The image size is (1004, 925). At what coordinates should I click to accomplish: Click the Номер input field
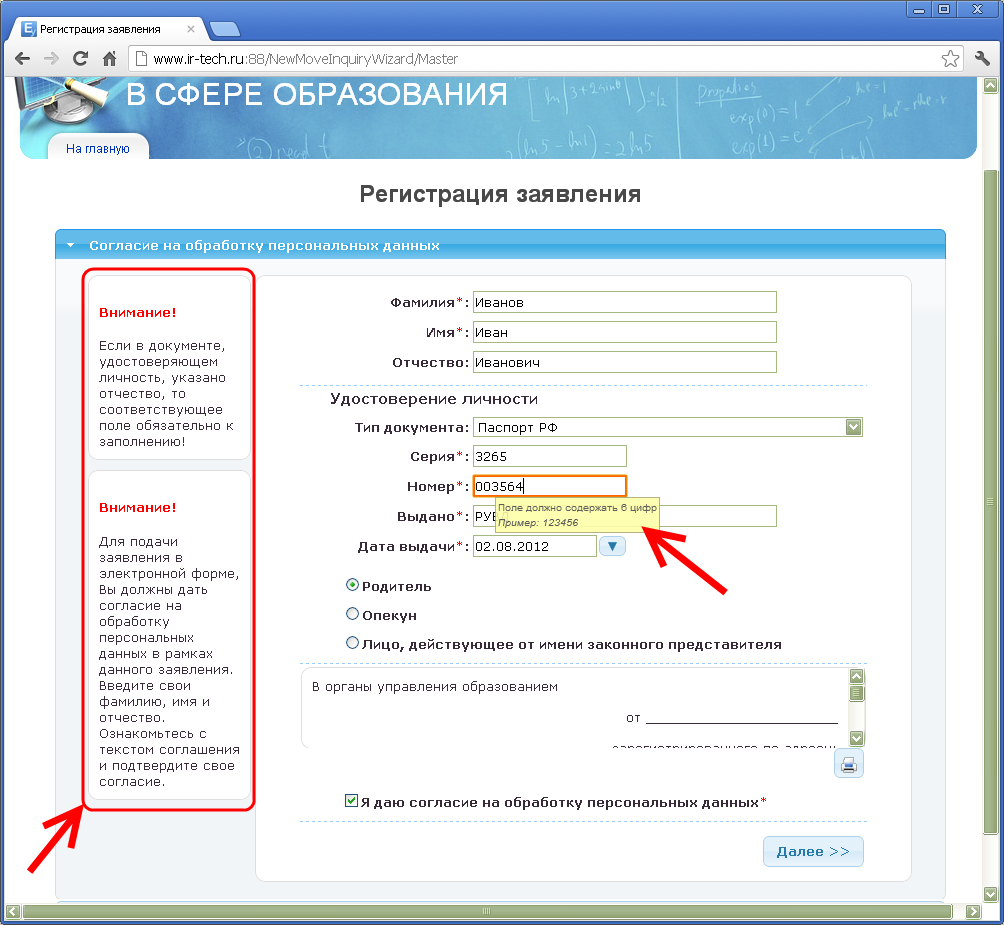coord(549,487)
